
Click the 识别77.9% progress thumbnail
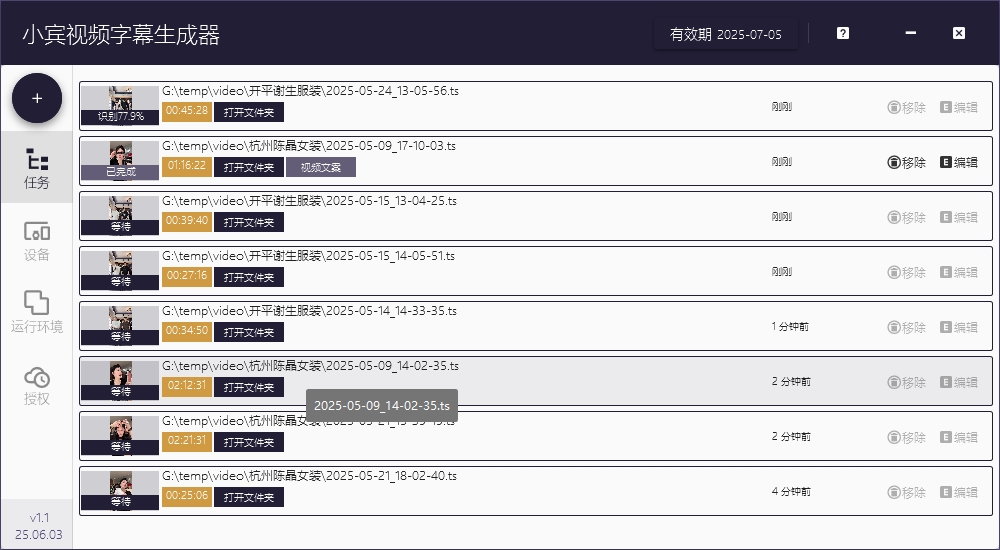point(120,105)
